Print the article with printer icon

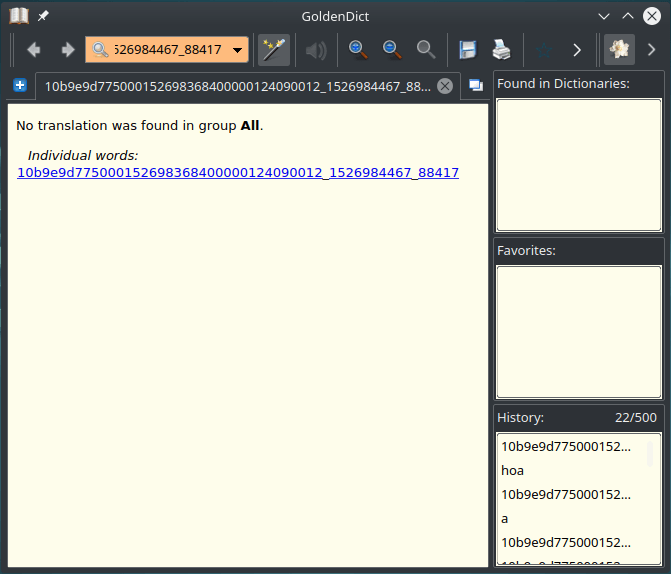pos(501,50)
